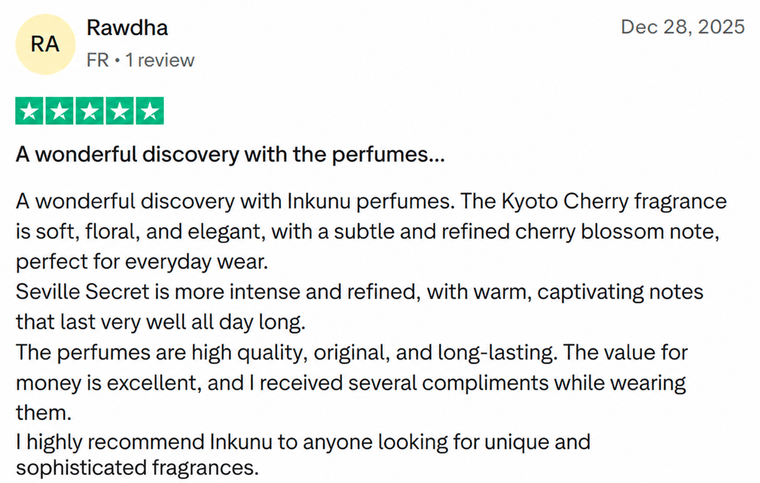This screenshot has width=760, height=483.
Task: Select the fifth green rating star
Action: 150,111
